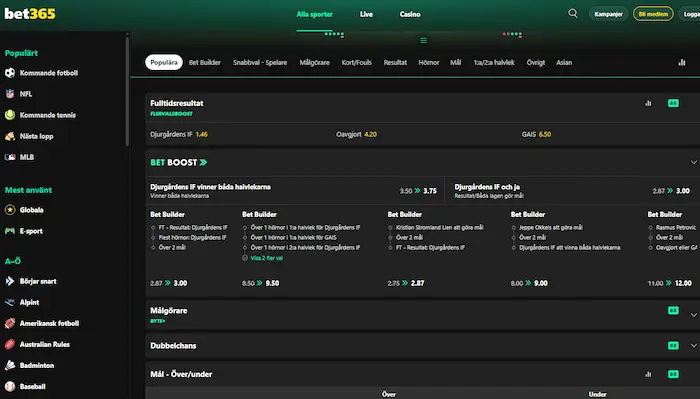Select the MLB logo icon
The height and width of the screenshot is (399, 700).
[10, 157]
